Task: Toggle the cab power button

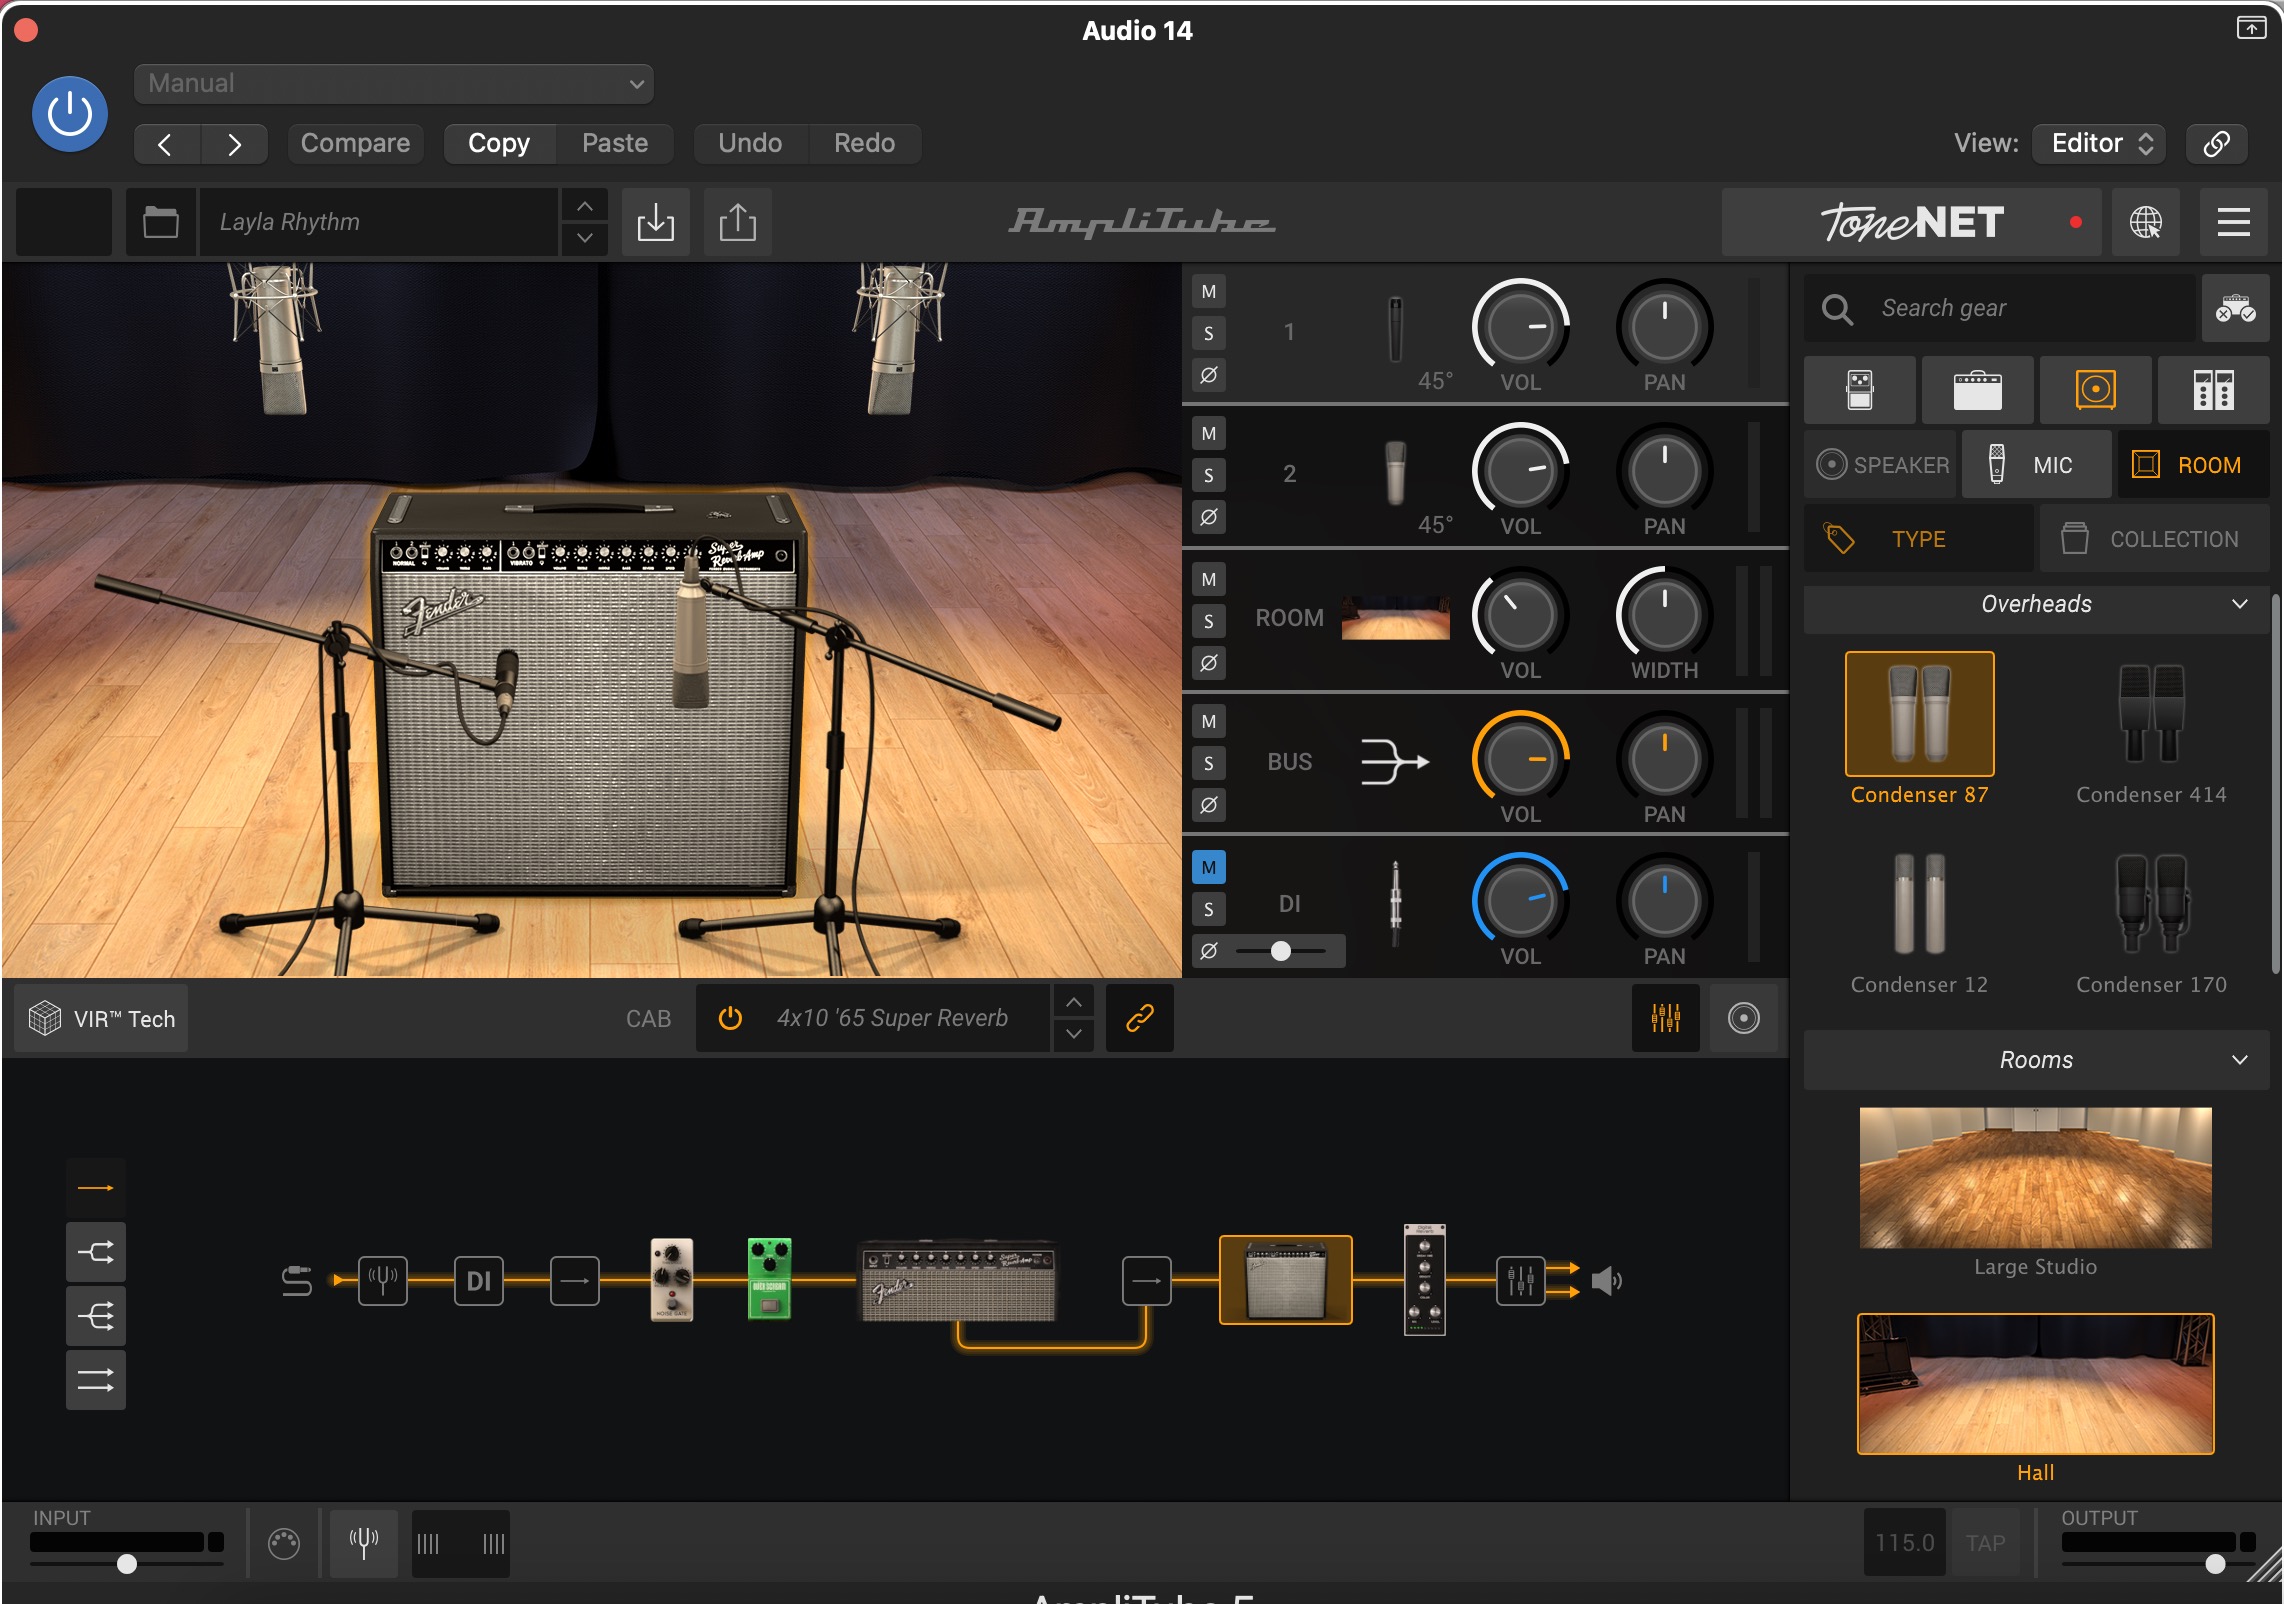Action: pos(731,1018)
